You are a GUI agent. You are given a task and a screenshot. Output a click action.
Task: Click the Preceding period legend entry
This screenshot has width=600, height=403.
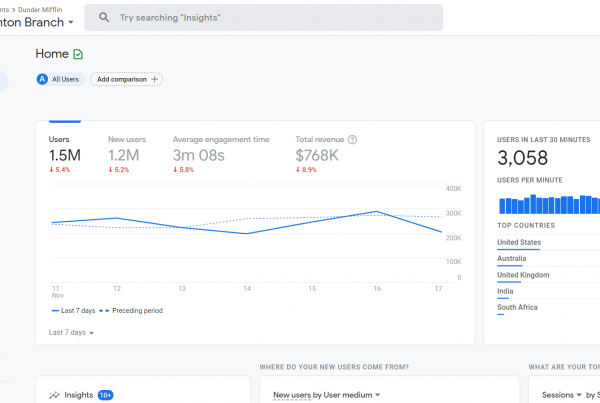(x=131, y=311)
